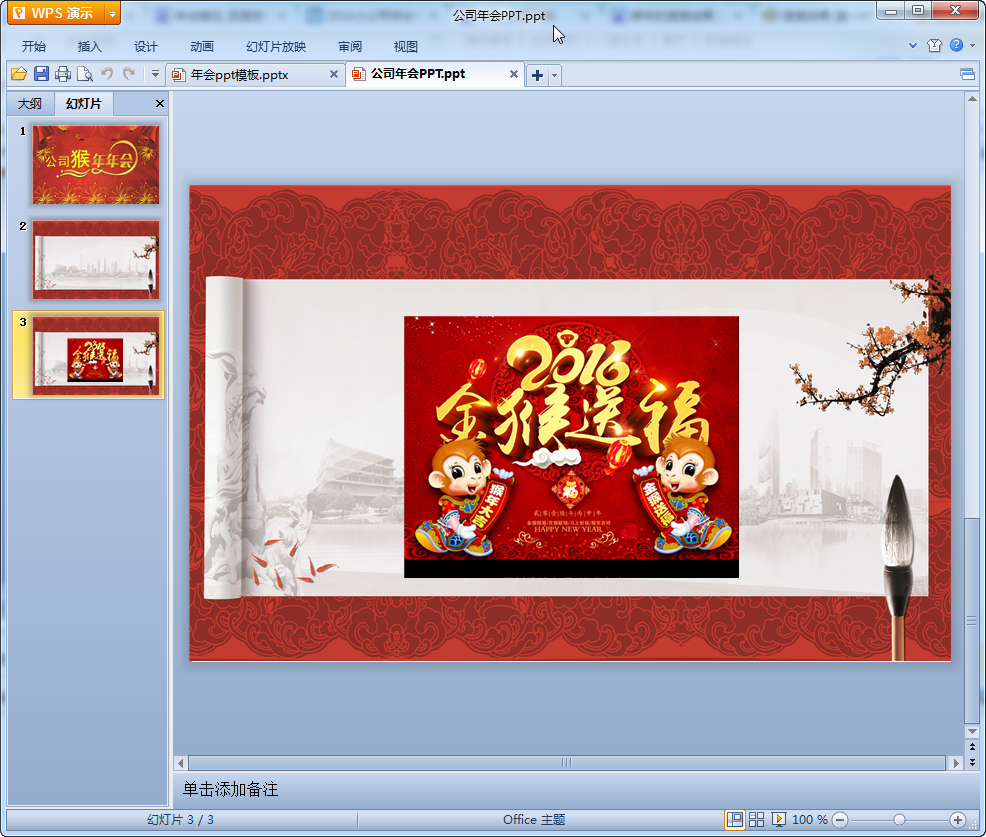Image resolution: width=986 pixels, height=837 pixels.
Task: Open the 视图 ribbon tab
Action: tap(406, 47)
